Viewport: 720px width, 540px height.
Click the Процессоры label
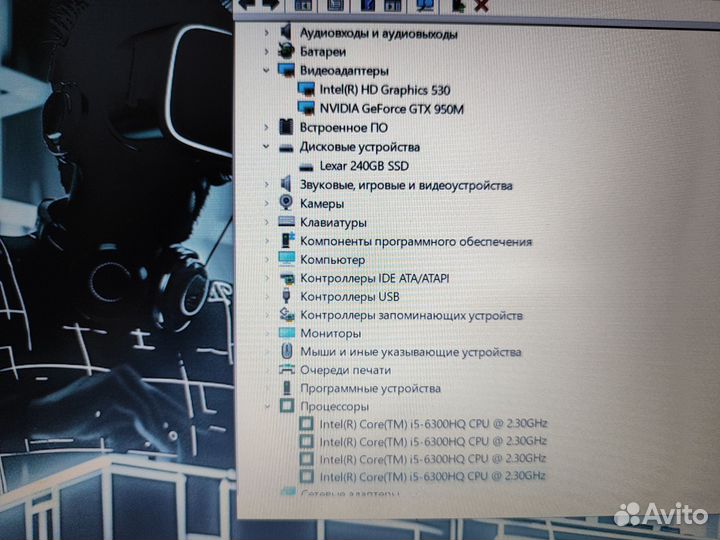click(x=335, y=406)
